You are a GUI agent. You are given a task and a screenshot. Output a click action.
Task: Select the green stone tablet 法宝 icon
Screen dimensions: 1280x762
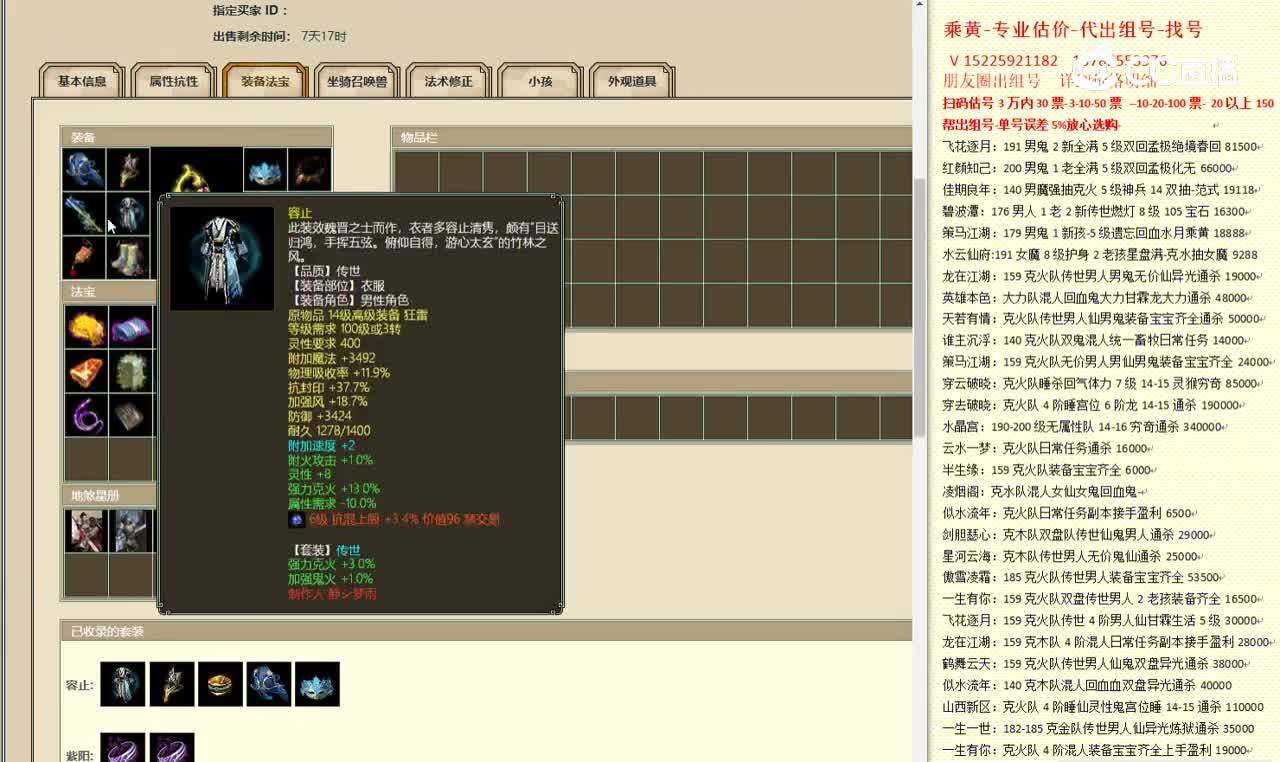pyautogui.click(x=131, y=371)
